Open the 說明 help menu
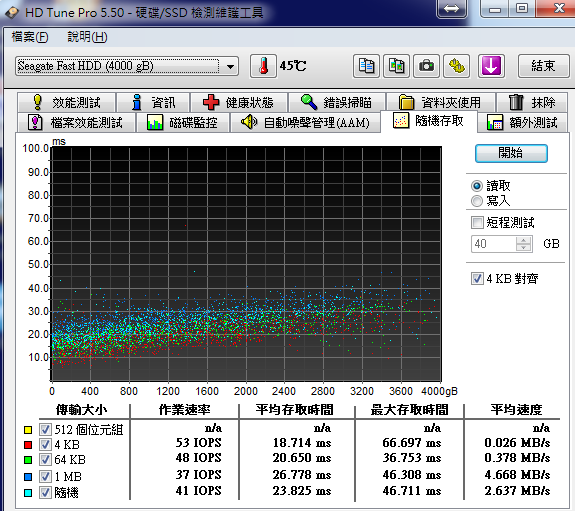575x511 pixels. click(87, 37)
